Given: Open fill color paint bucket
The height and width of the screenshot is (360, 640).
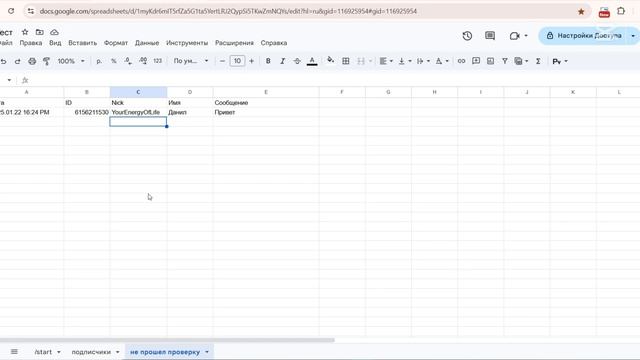Looking at the screenshot, I should coord(331,61).
